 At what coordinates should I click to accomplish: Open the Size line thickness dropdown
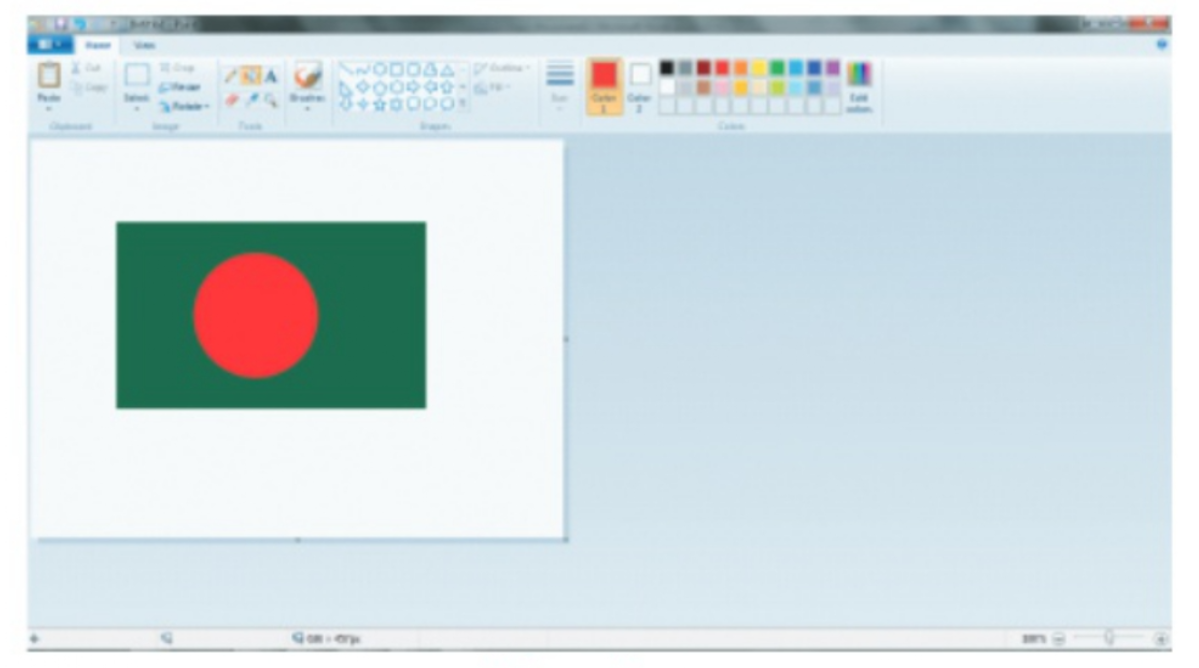tap(559, 85)
